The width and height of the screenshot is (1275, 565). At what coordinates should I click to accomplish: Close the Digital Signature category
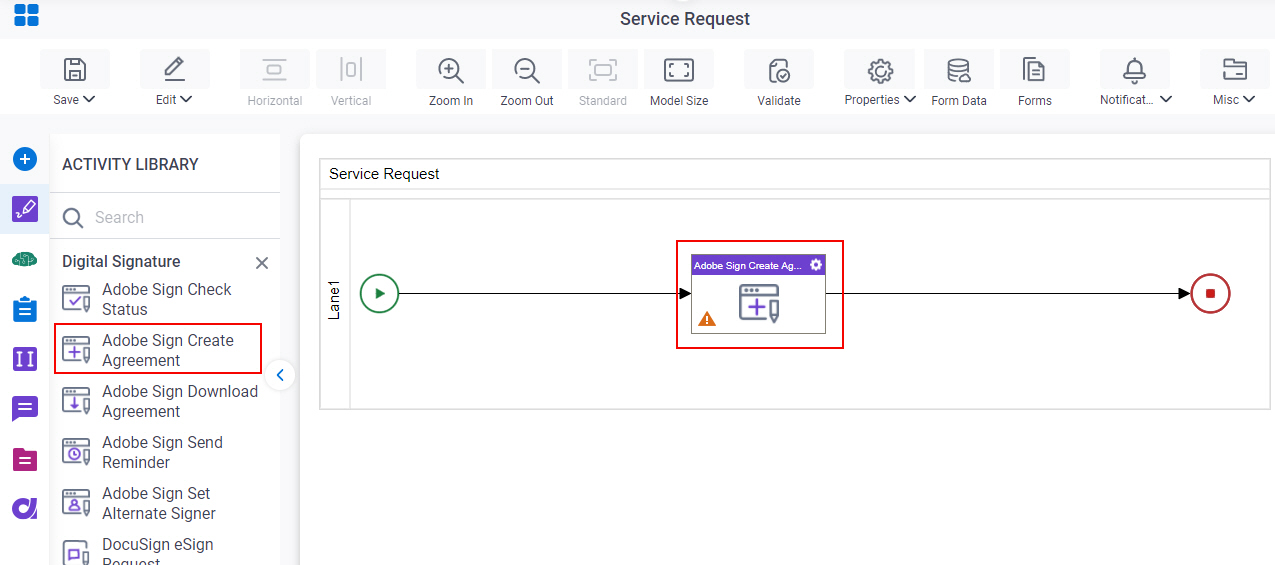[262, 263]
